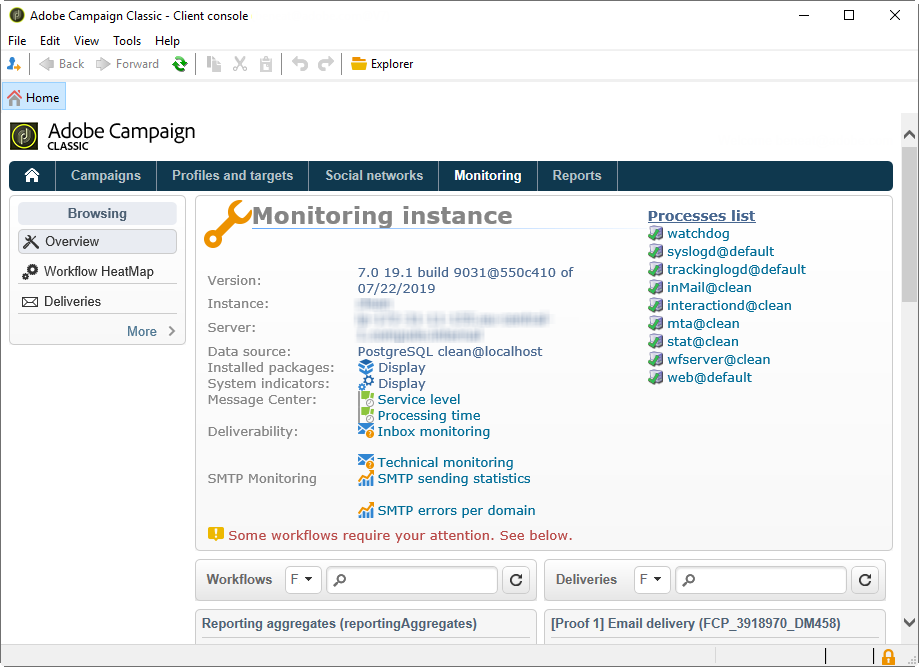Screen dimensions: 919x667
Task: Switch to the Monitoring tab
Action: click(488, 175)
